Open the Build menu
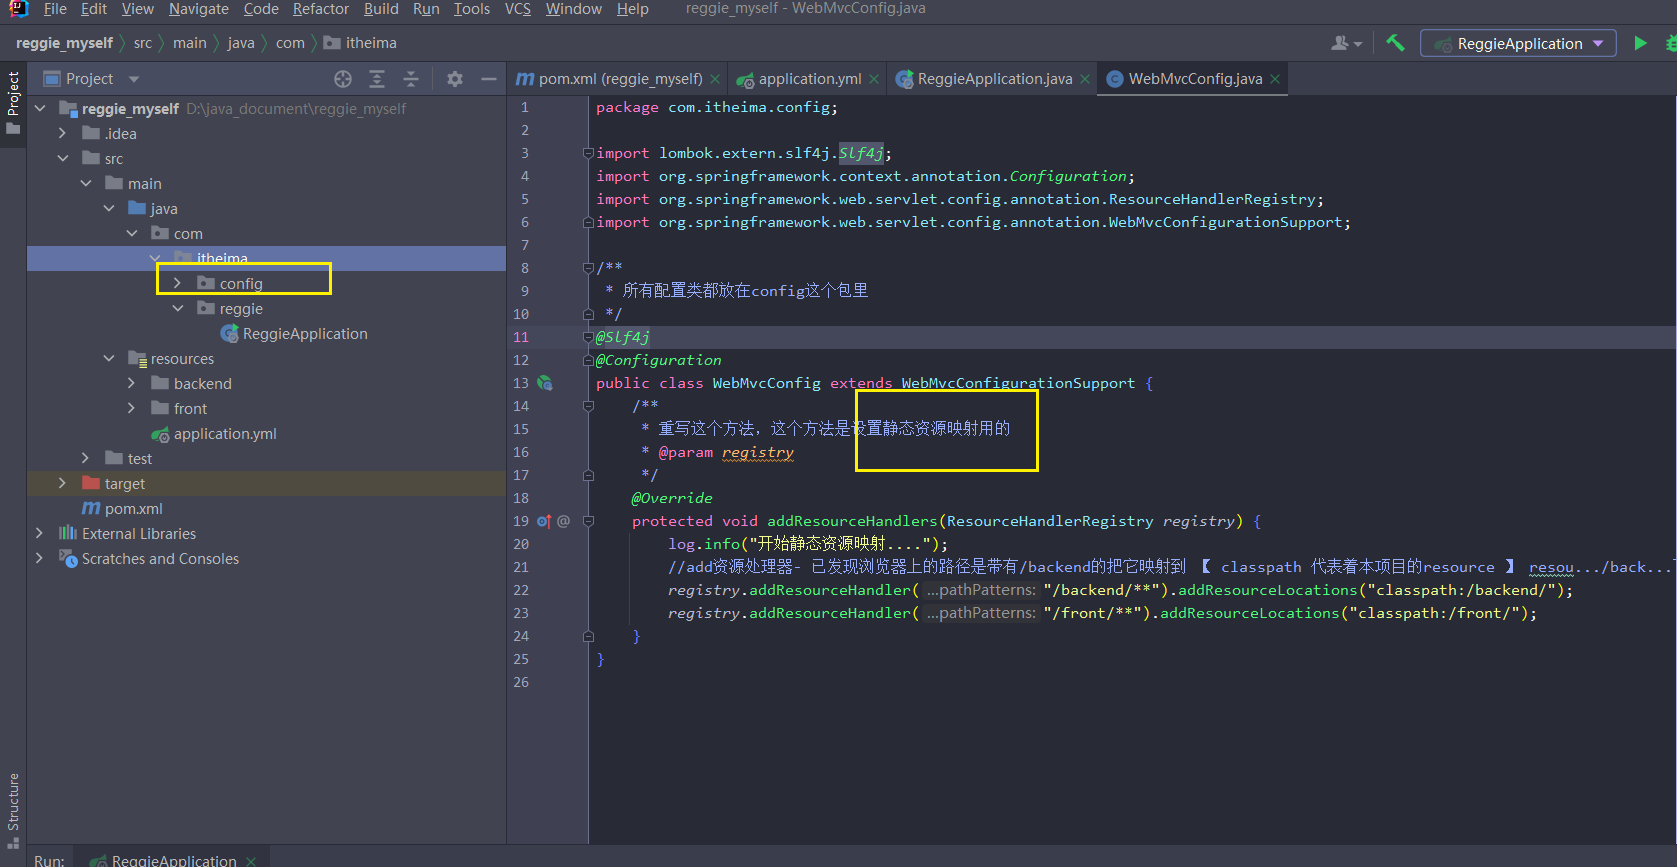 [381, 9]
